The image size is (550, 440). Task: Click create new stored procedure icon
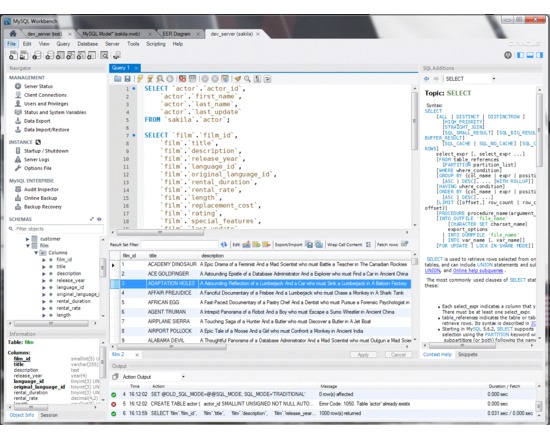pos(81,55)
